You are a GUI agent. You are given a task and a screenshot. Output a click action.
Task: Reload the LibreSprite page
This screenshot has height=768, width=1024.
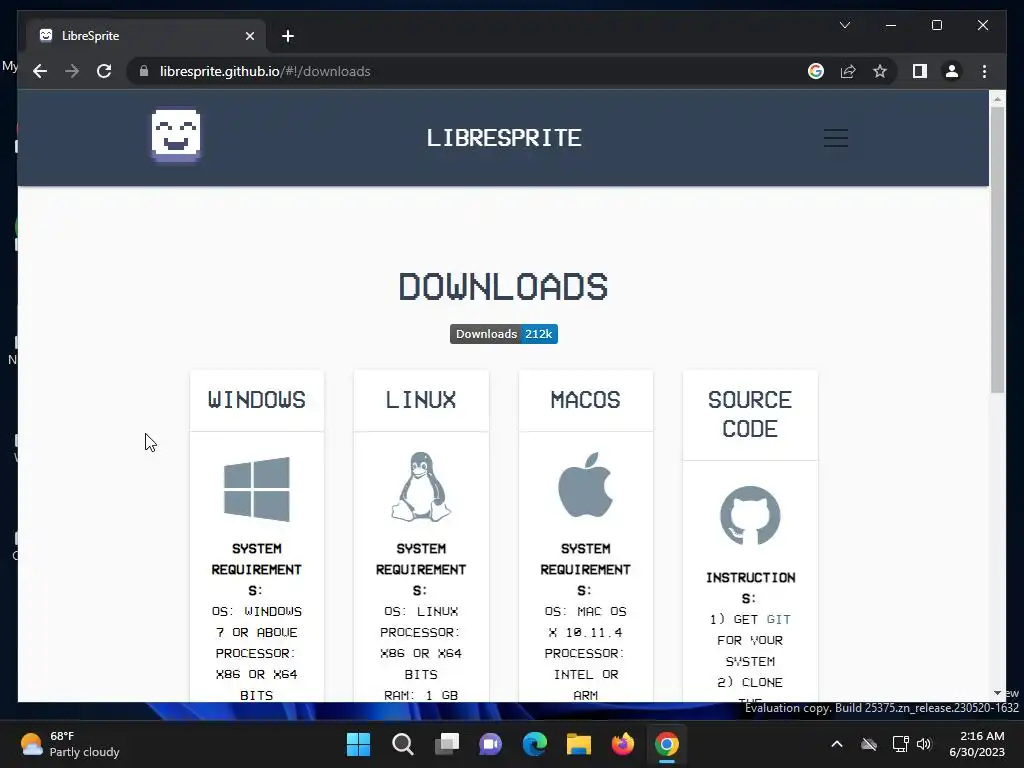[x=104, y=71]
